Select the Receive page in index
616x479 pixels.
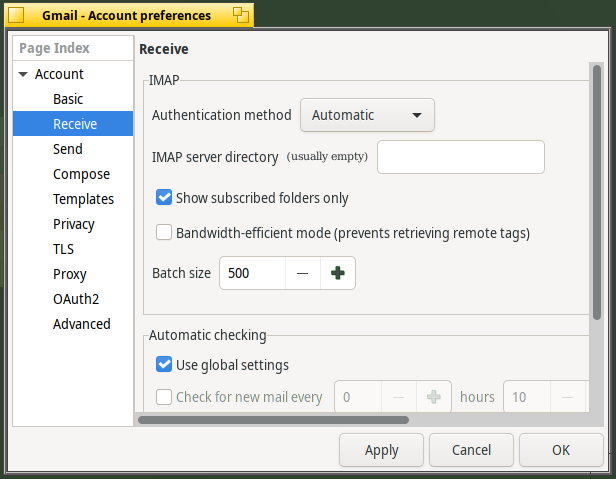(x=73, y=124)
